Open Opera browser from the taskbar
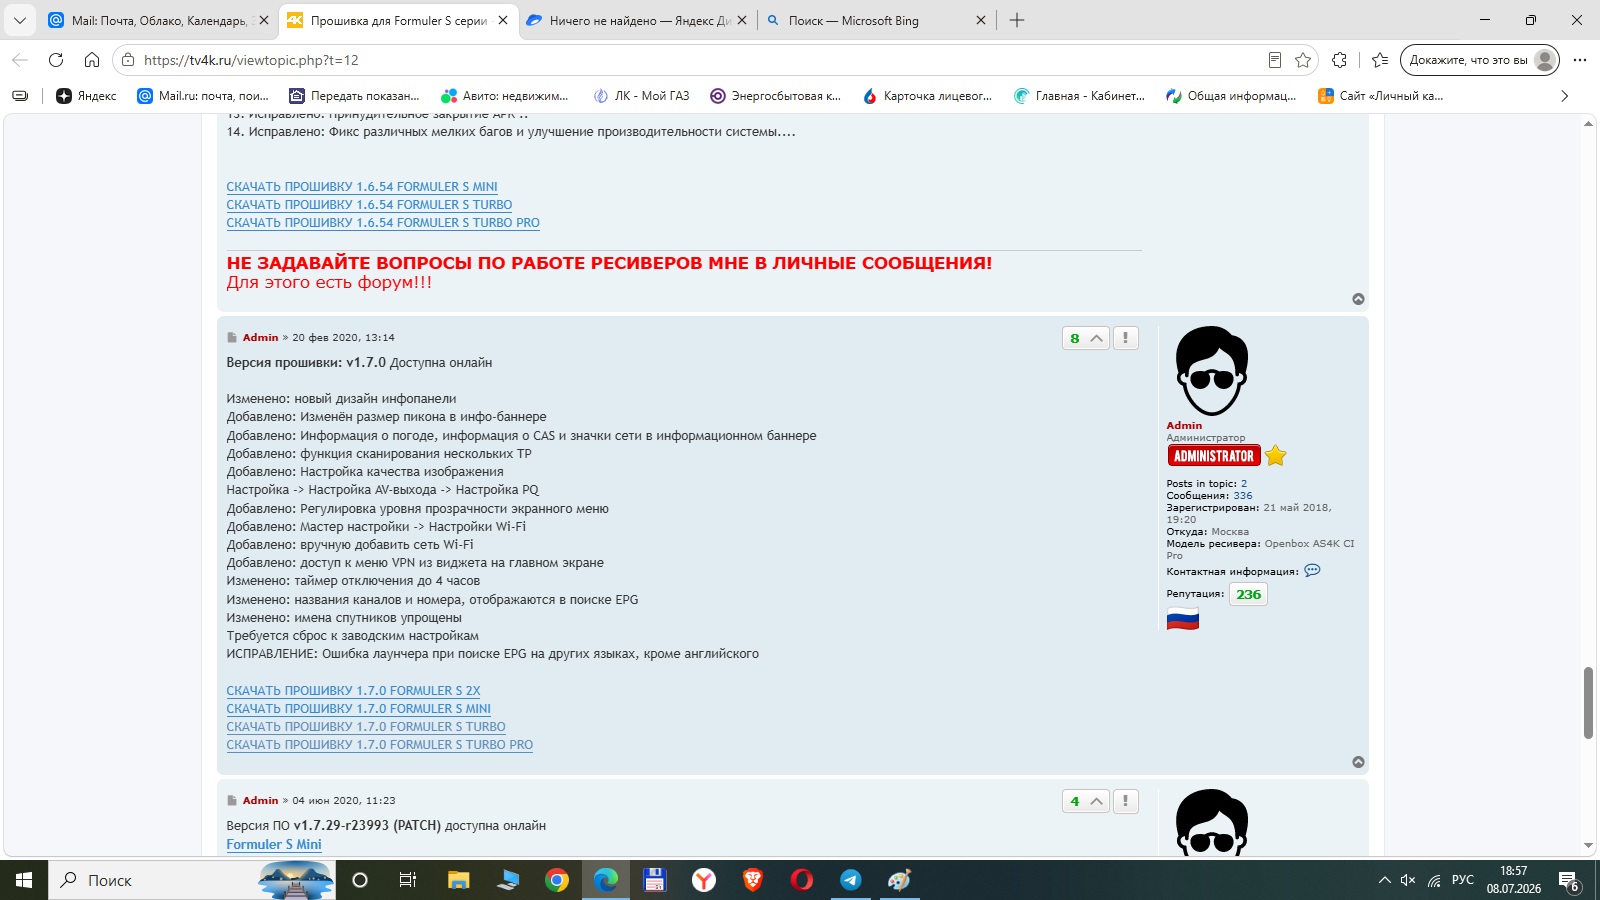Screen dimensions: 1600x900 (802, 880)
